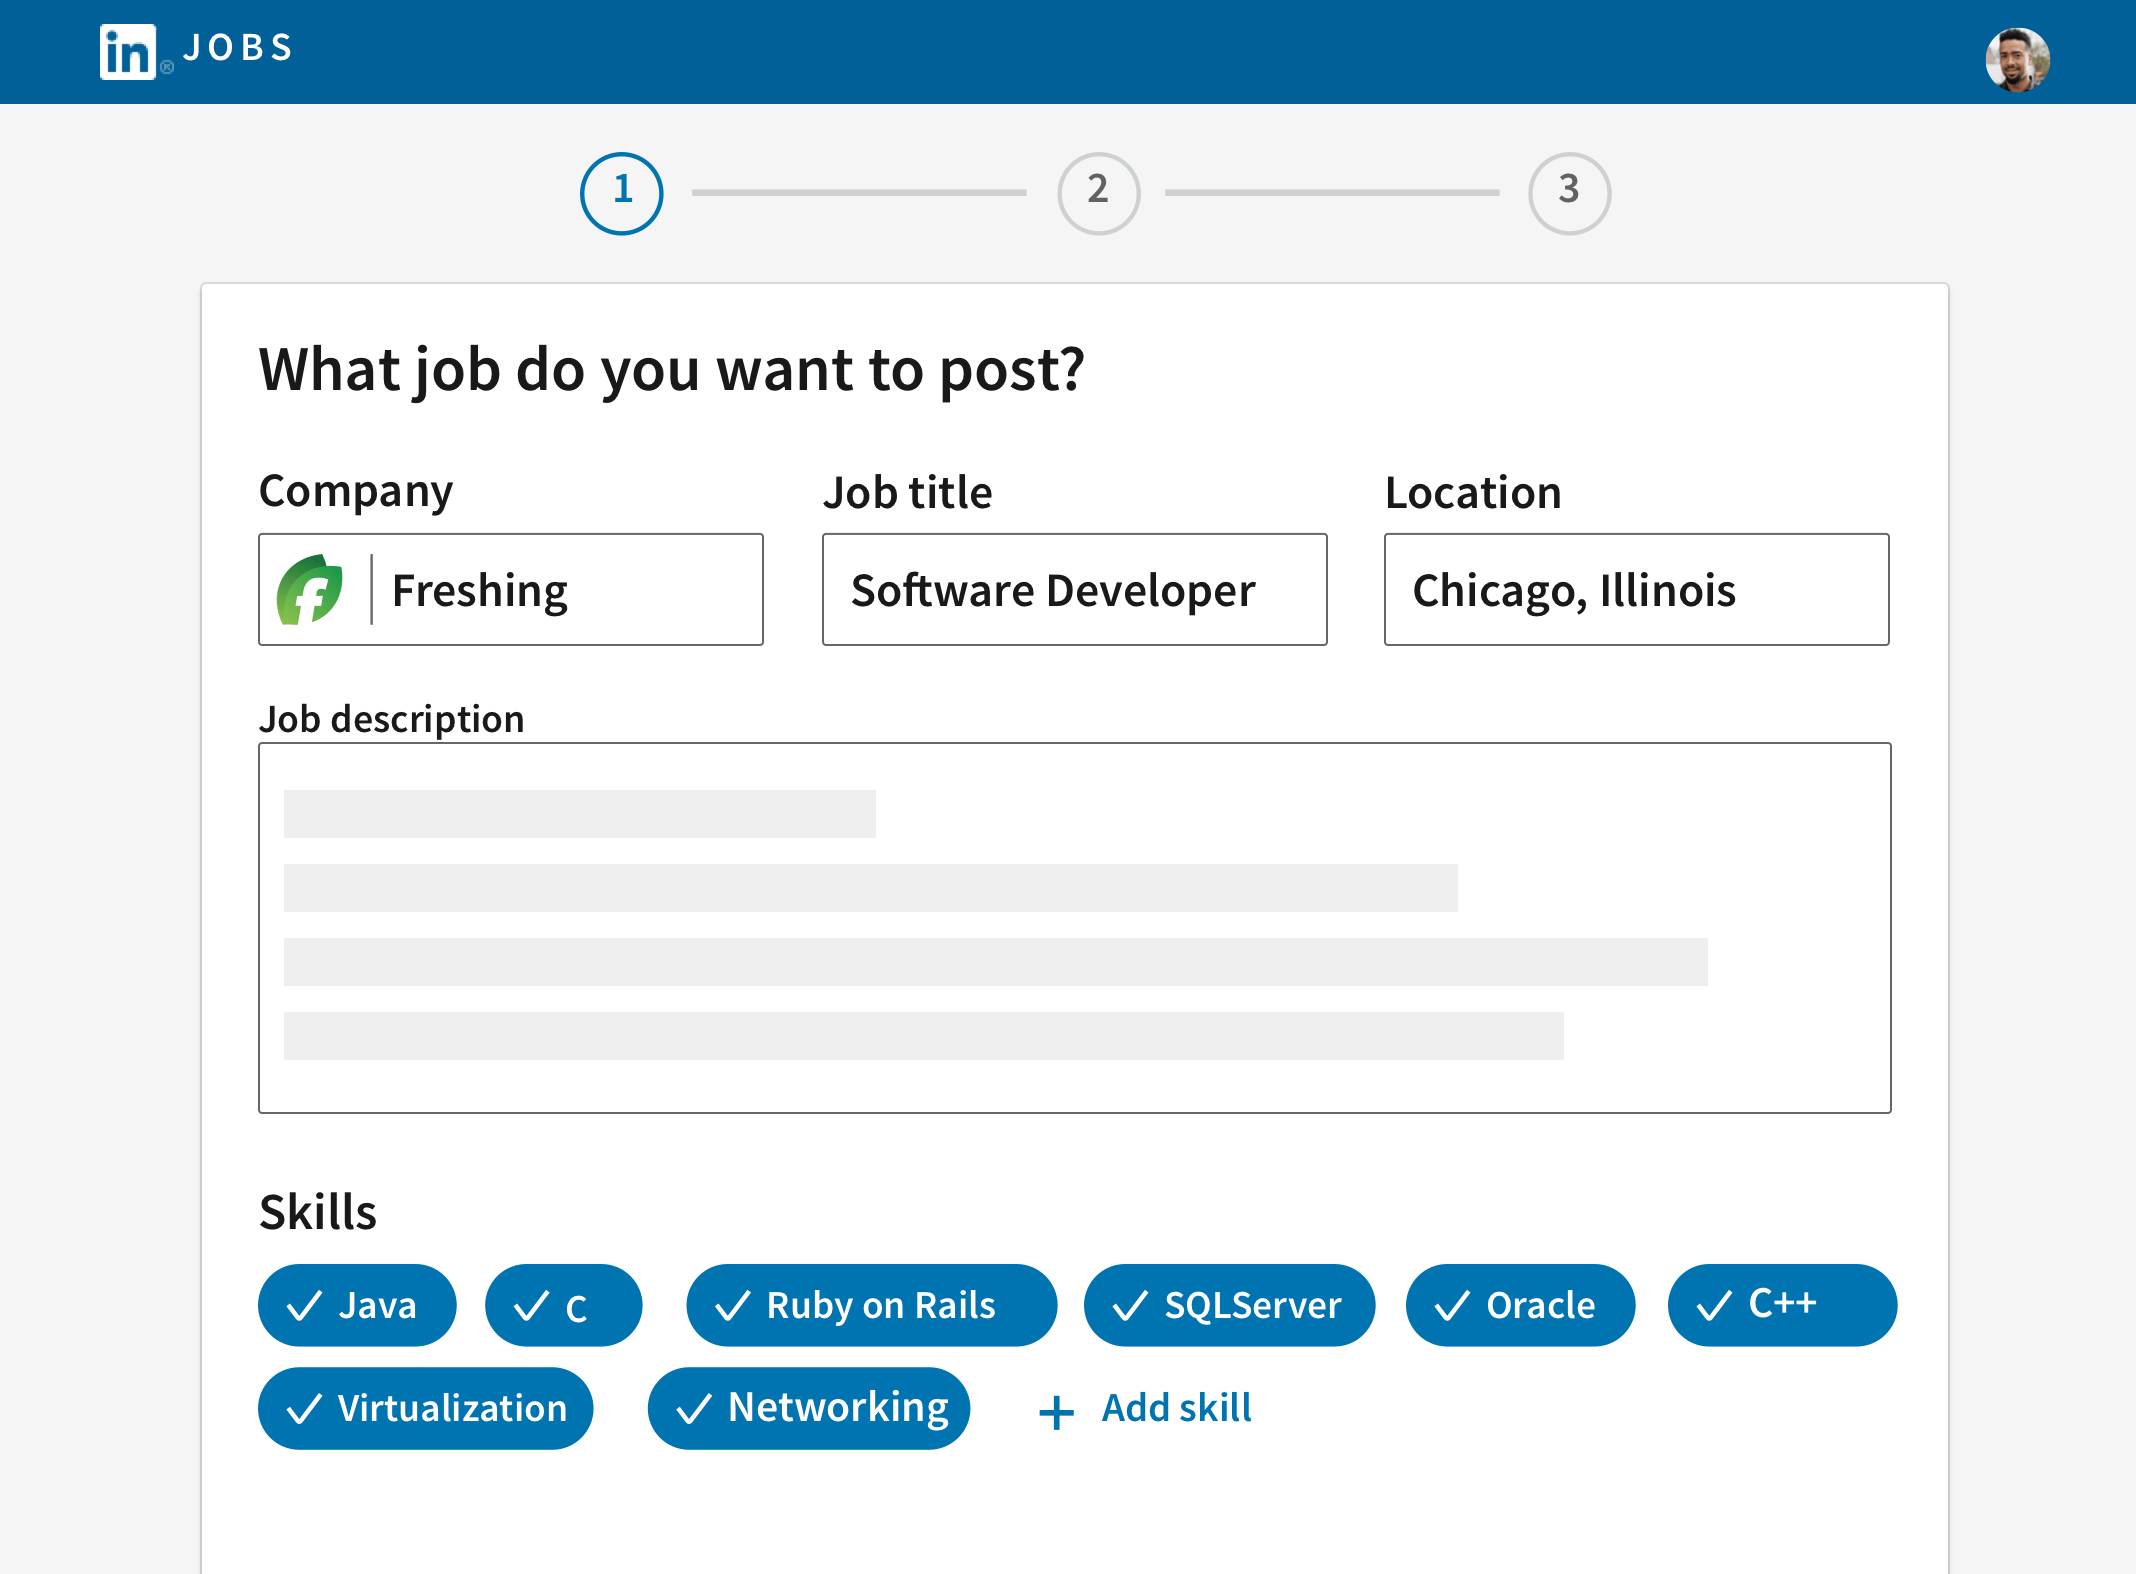Click the Location field Chicago, Illinois

point(1636,589)
